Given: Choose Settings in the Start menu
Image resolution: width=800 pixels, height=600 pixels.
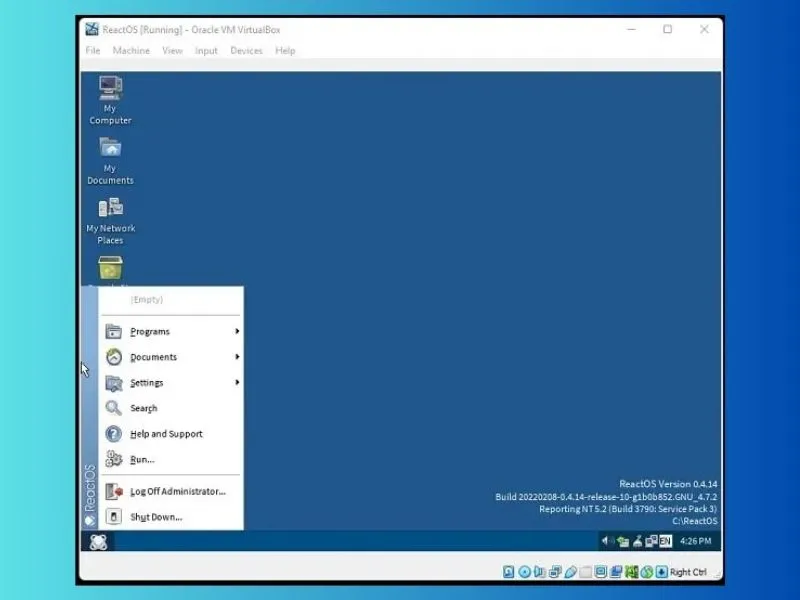Looking at the screenshot, I should point(171,383).
